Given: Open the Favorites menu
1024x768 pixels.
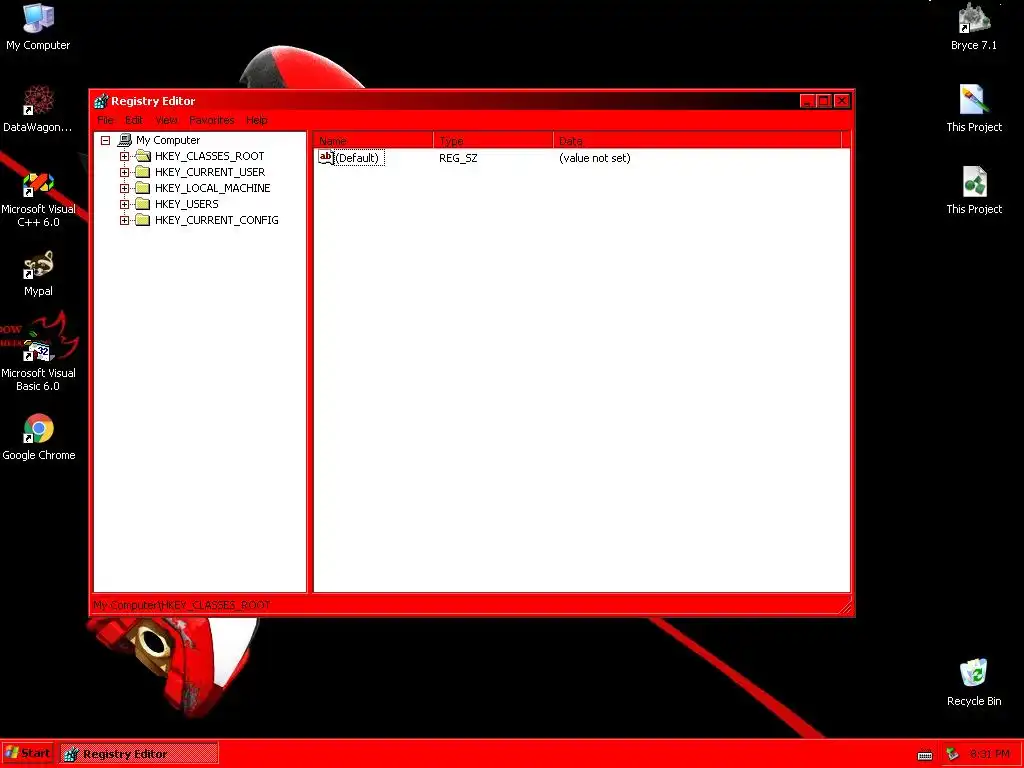Looking at the screenshot, I should pyautogui.click(x=212, y=120).
